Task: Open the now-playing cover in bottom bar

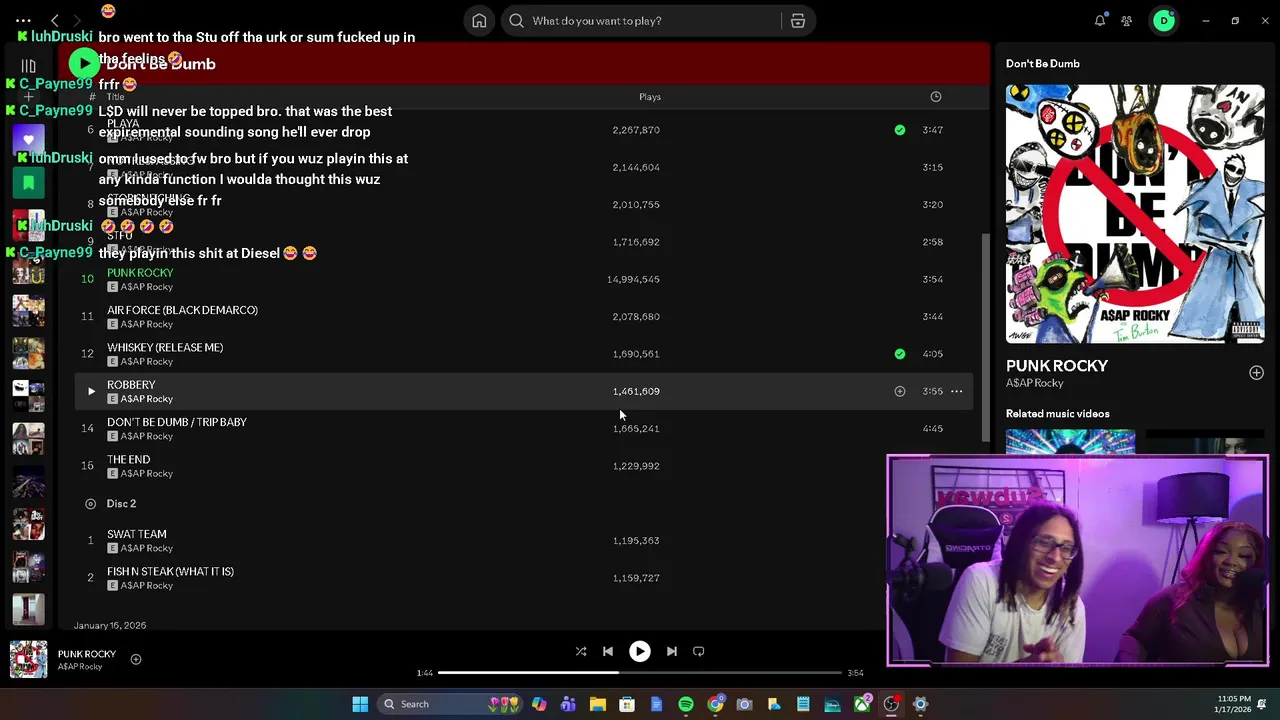Action: tap(28, 660)
